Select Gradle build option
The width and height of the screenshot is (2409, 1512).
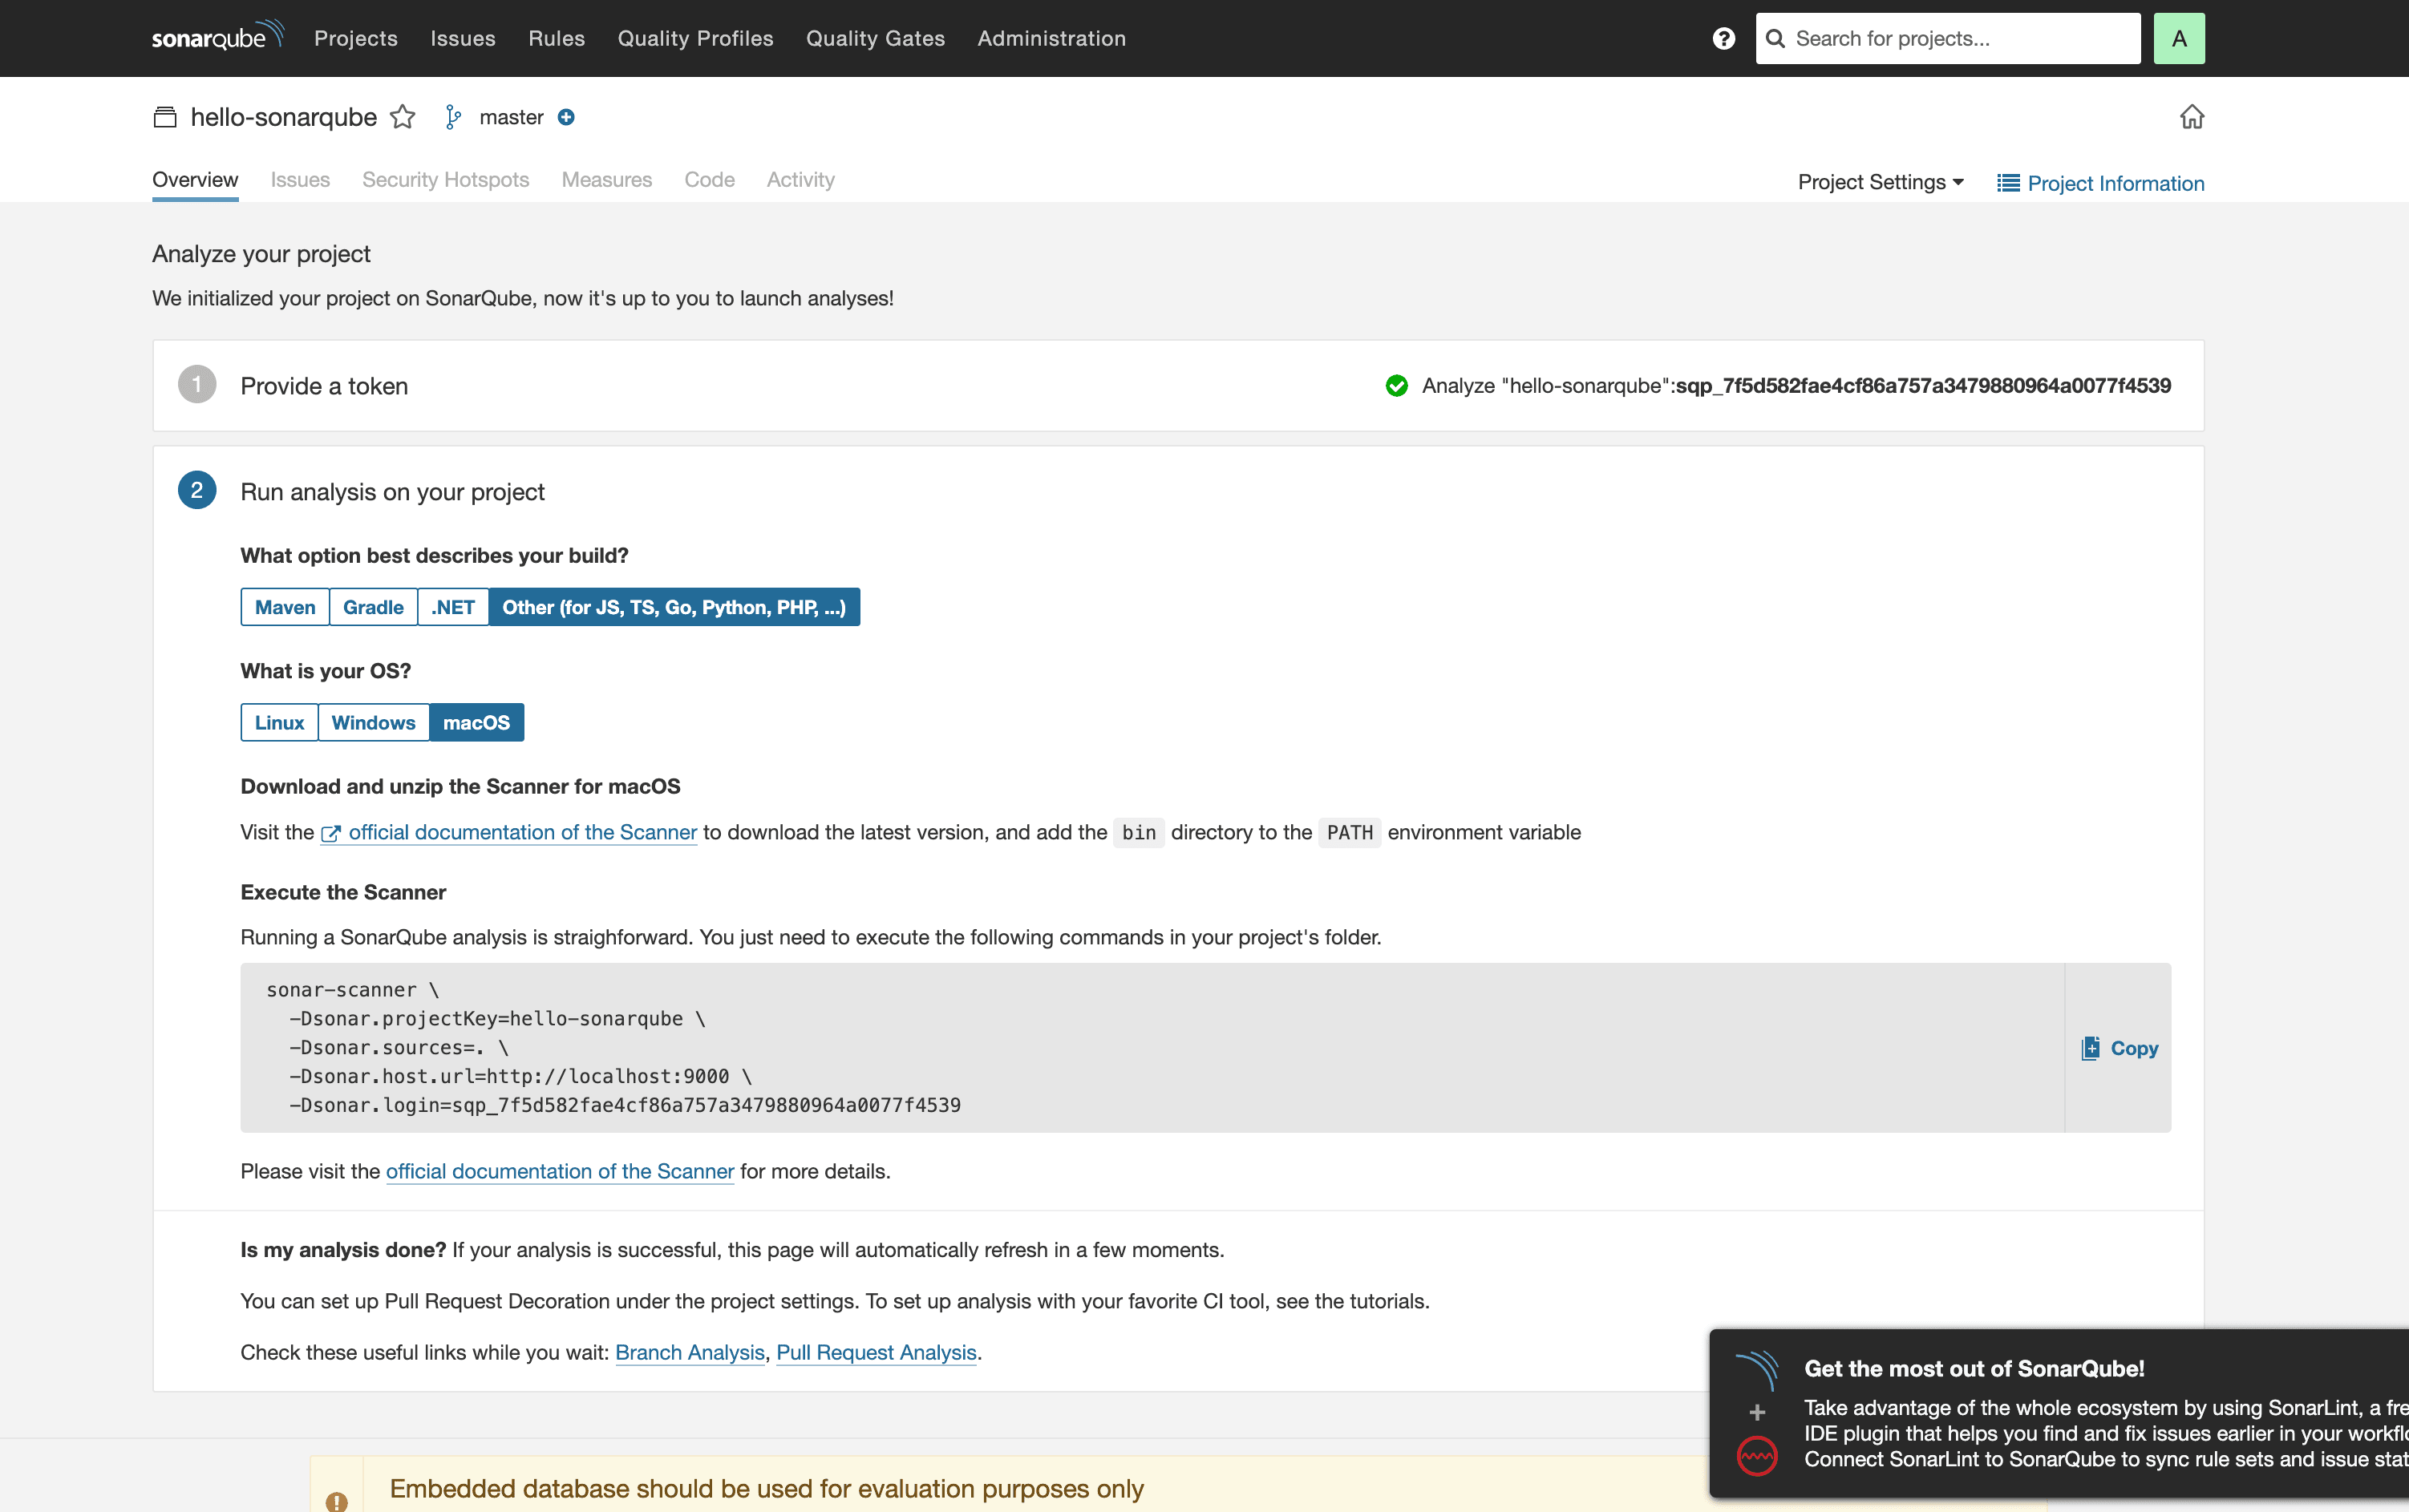point(373,607)
